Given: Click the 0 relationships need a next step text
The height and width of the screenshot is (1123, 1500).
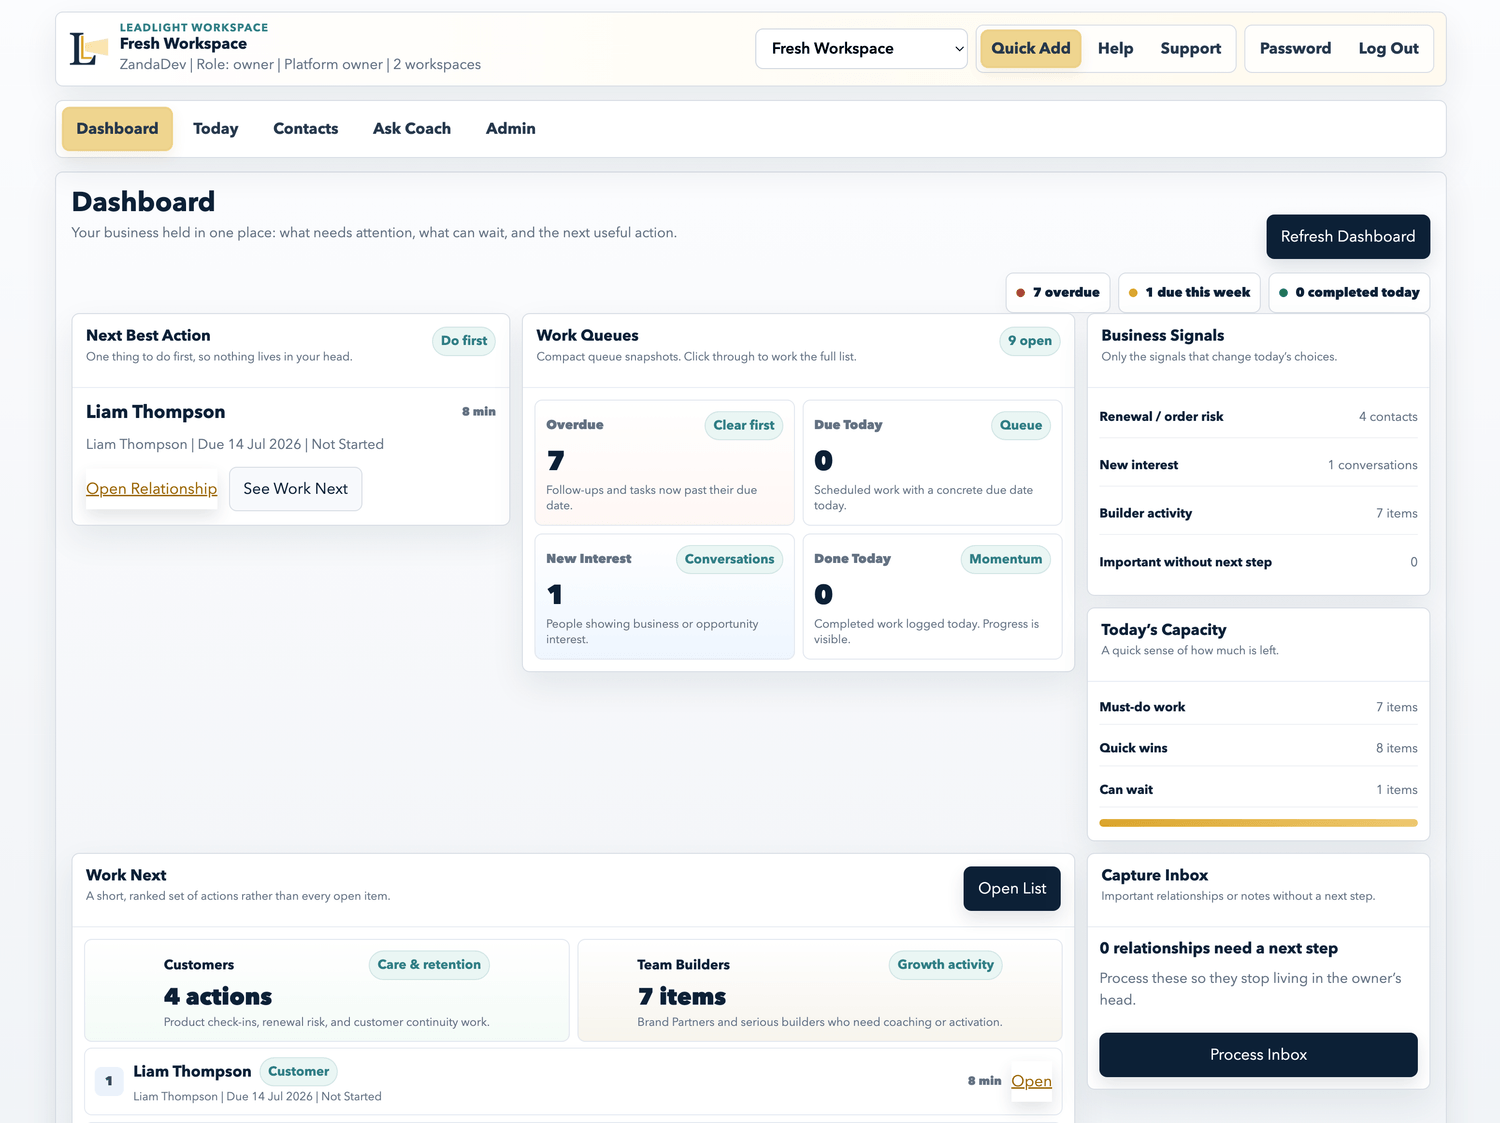Looking at the screenshot, I should (x=1218, y=948).
